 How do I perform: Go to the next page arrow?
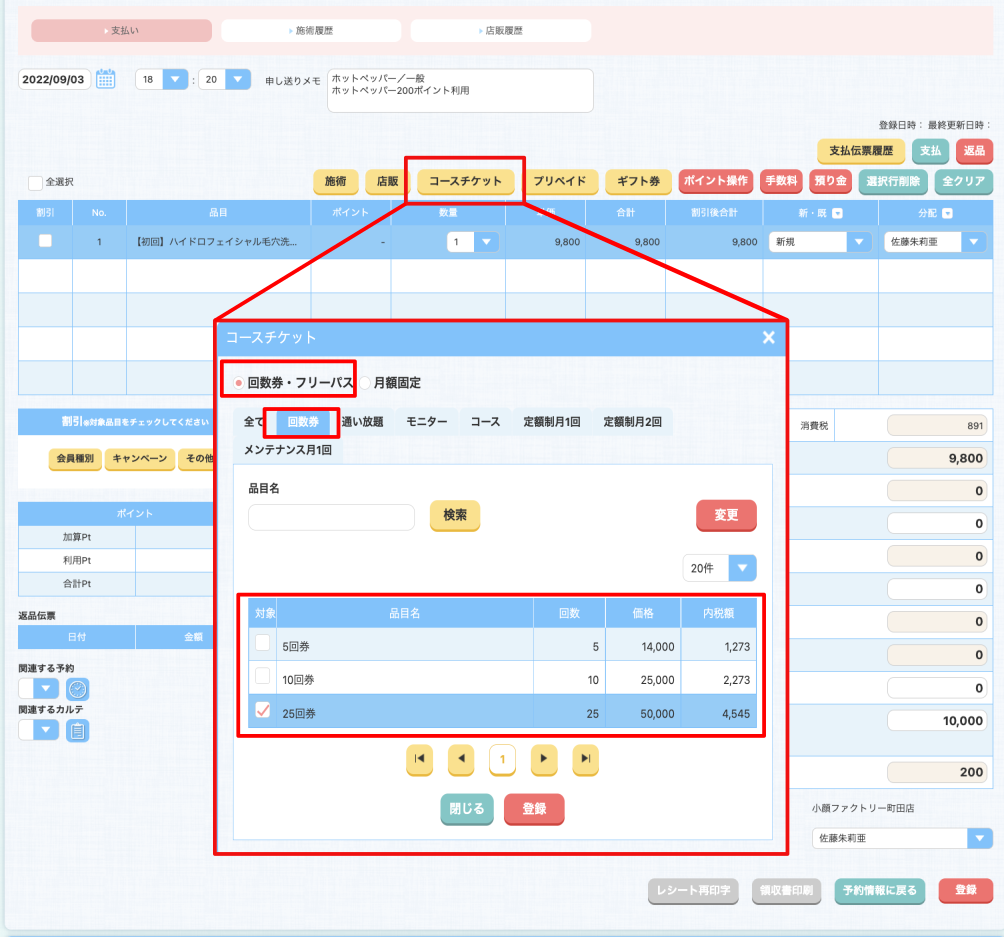[x=543, y=761]
